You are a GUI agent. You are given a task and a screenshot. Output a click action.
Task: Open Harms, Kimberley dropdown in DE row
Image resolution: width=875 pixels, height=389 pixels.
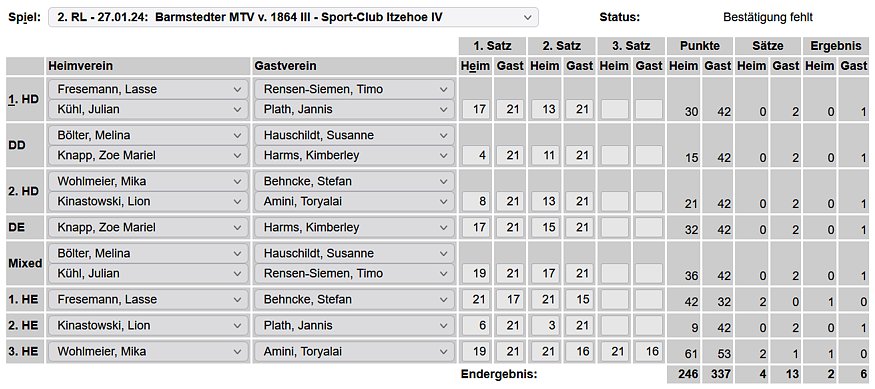tap(354, 228)
